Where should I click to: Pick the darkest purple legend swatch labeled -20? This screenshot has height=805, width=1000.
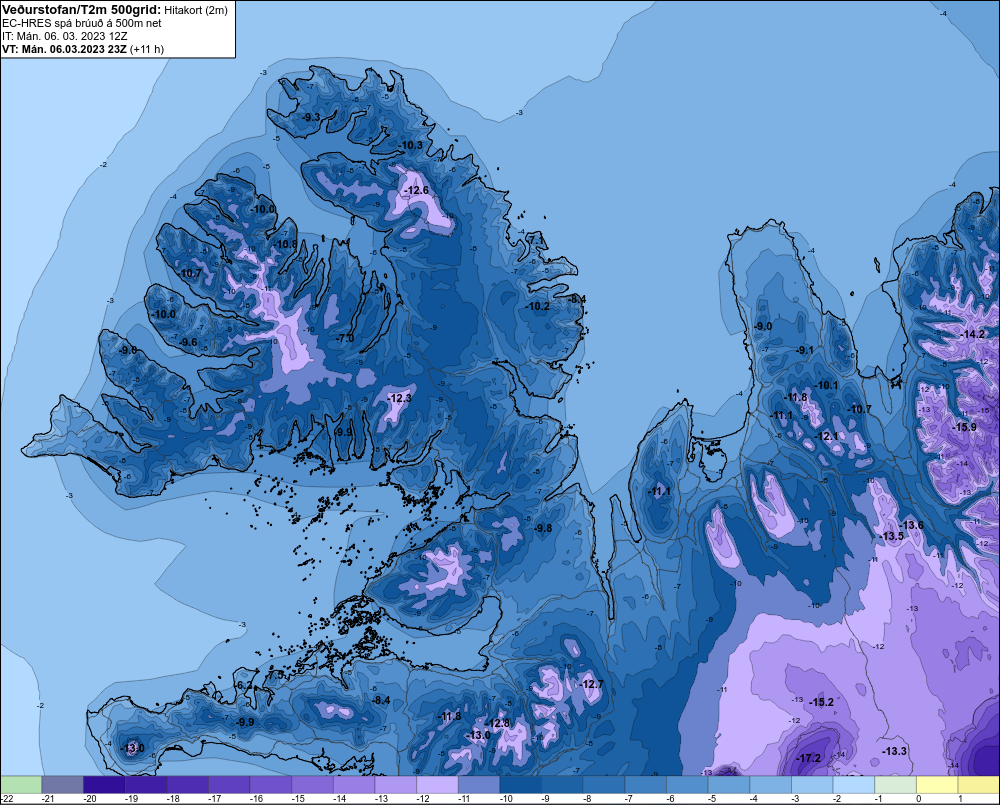point(104,784)
